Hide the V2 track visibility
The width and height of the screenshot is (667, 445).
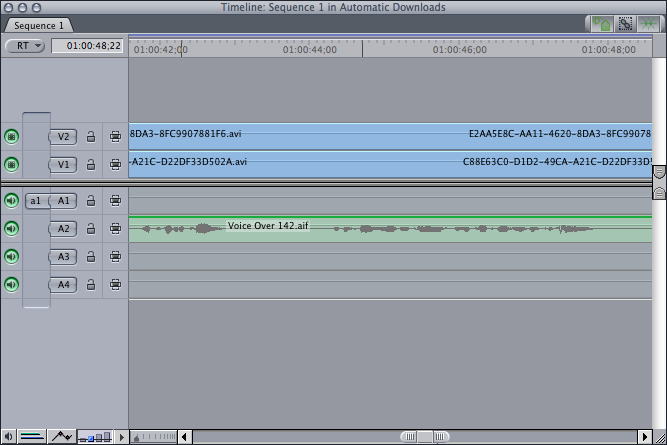[x=11, y=137]
